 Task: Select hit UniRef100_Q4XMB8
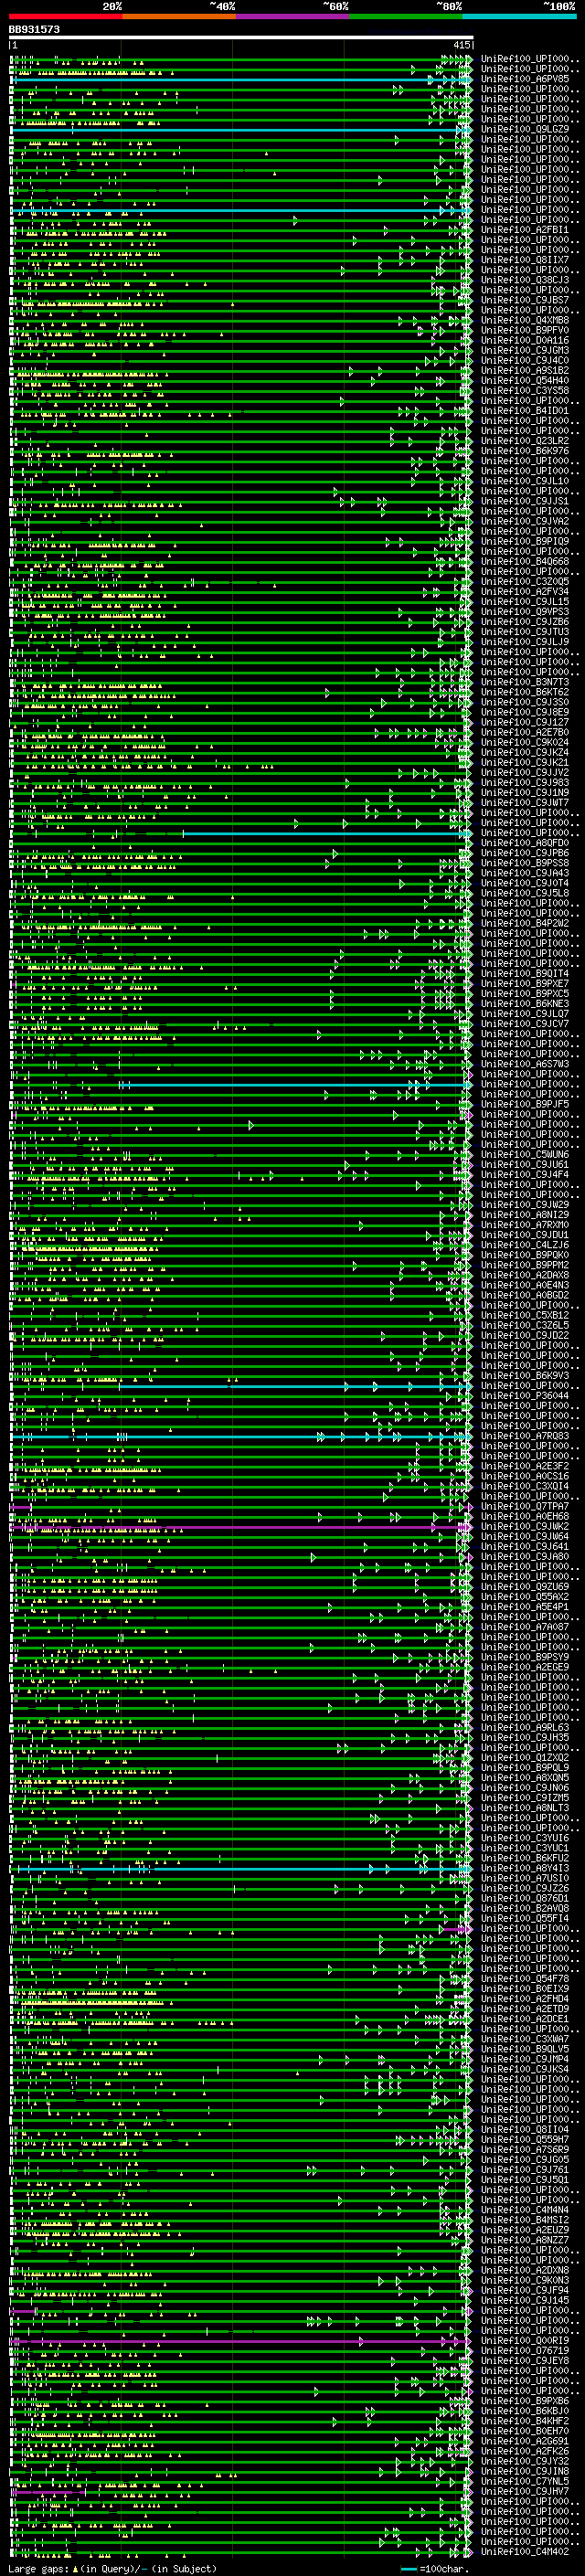[x=525, y=320]
